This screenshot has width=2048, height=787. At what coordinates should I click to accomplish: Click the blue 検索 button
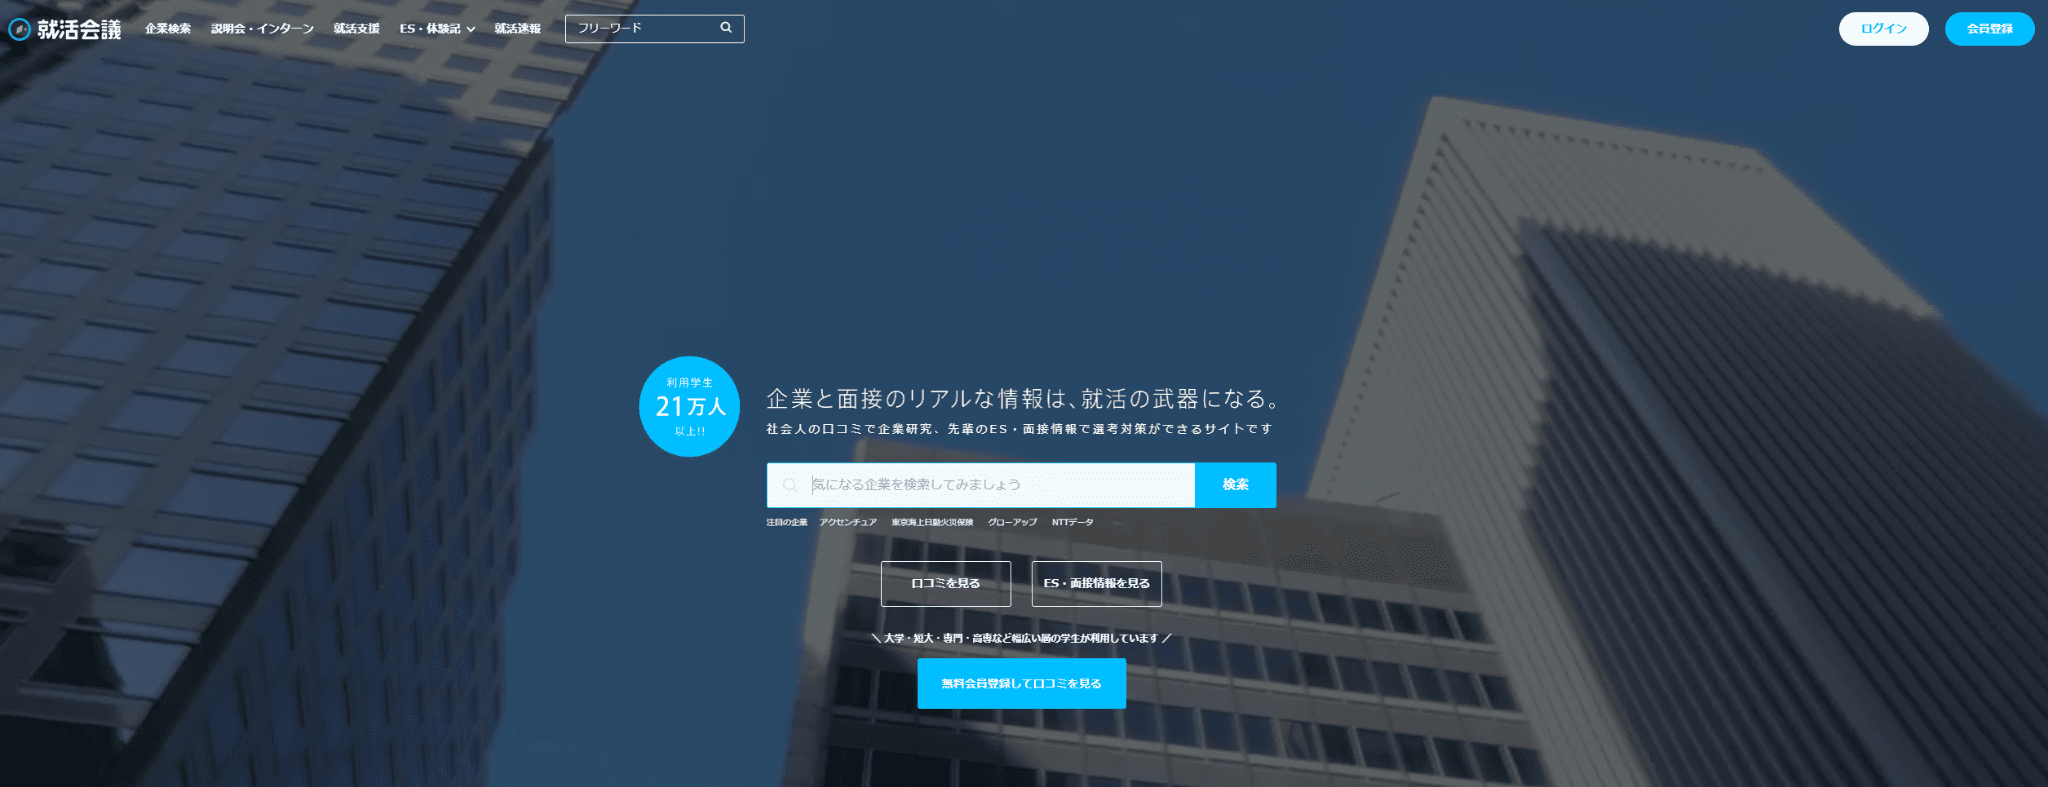(1236, 485)
